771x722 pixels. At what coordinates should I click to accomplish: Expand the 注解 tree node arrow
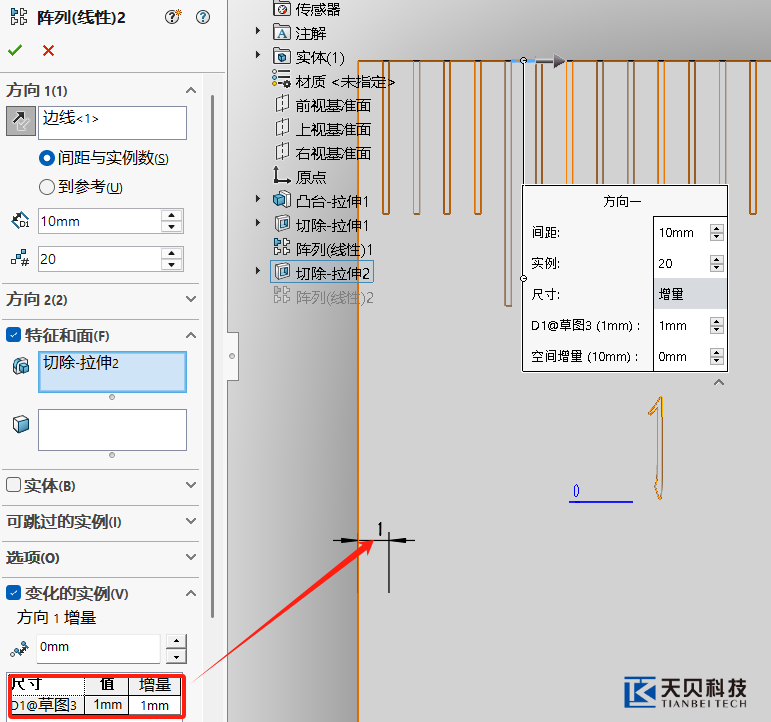(258, 30)
